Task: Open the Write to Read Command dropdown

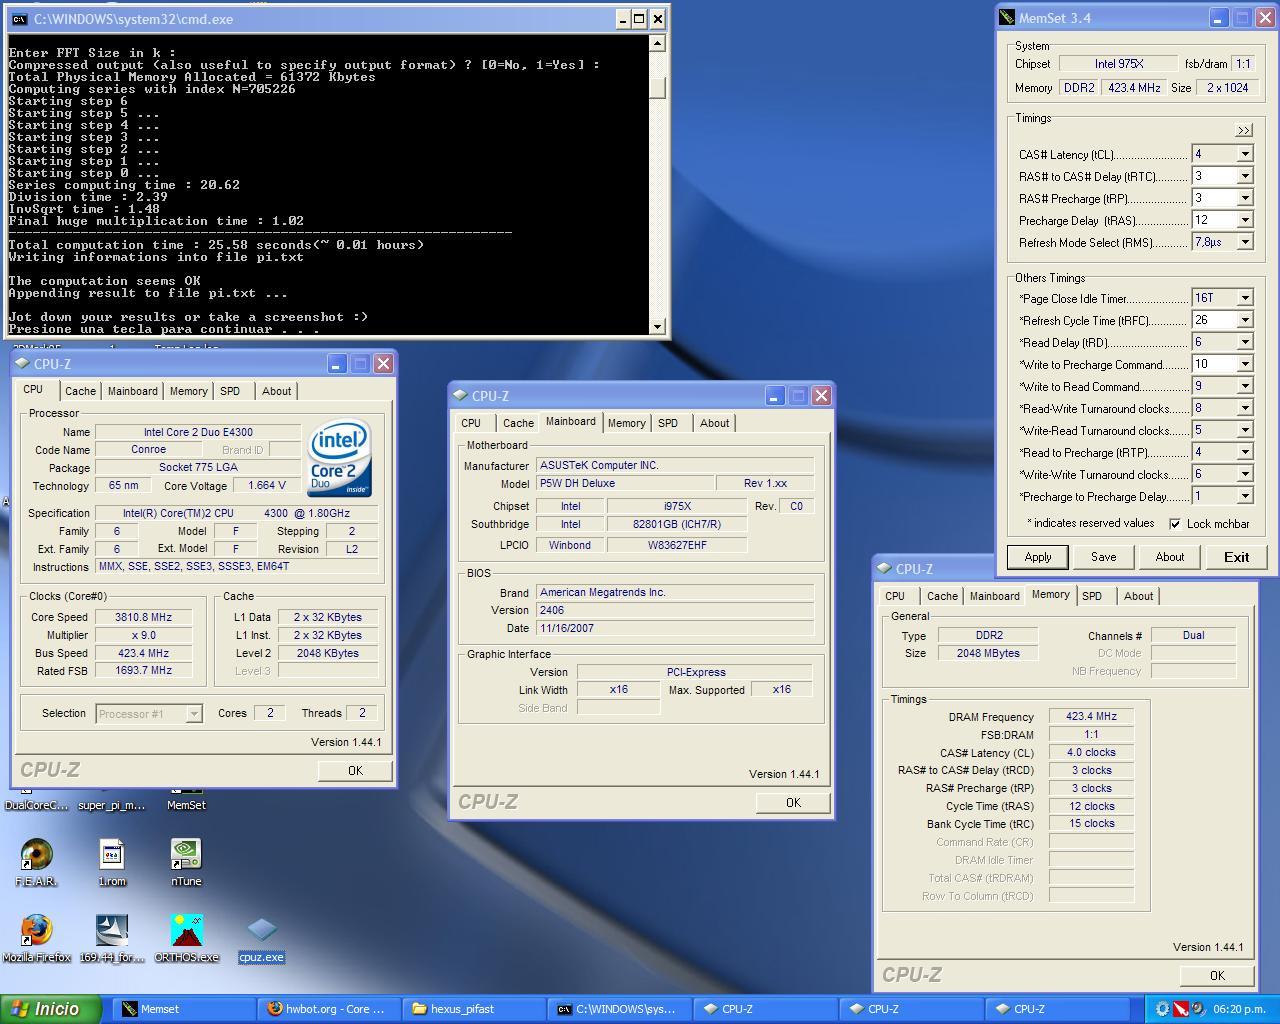Action: click(1245, 386)
